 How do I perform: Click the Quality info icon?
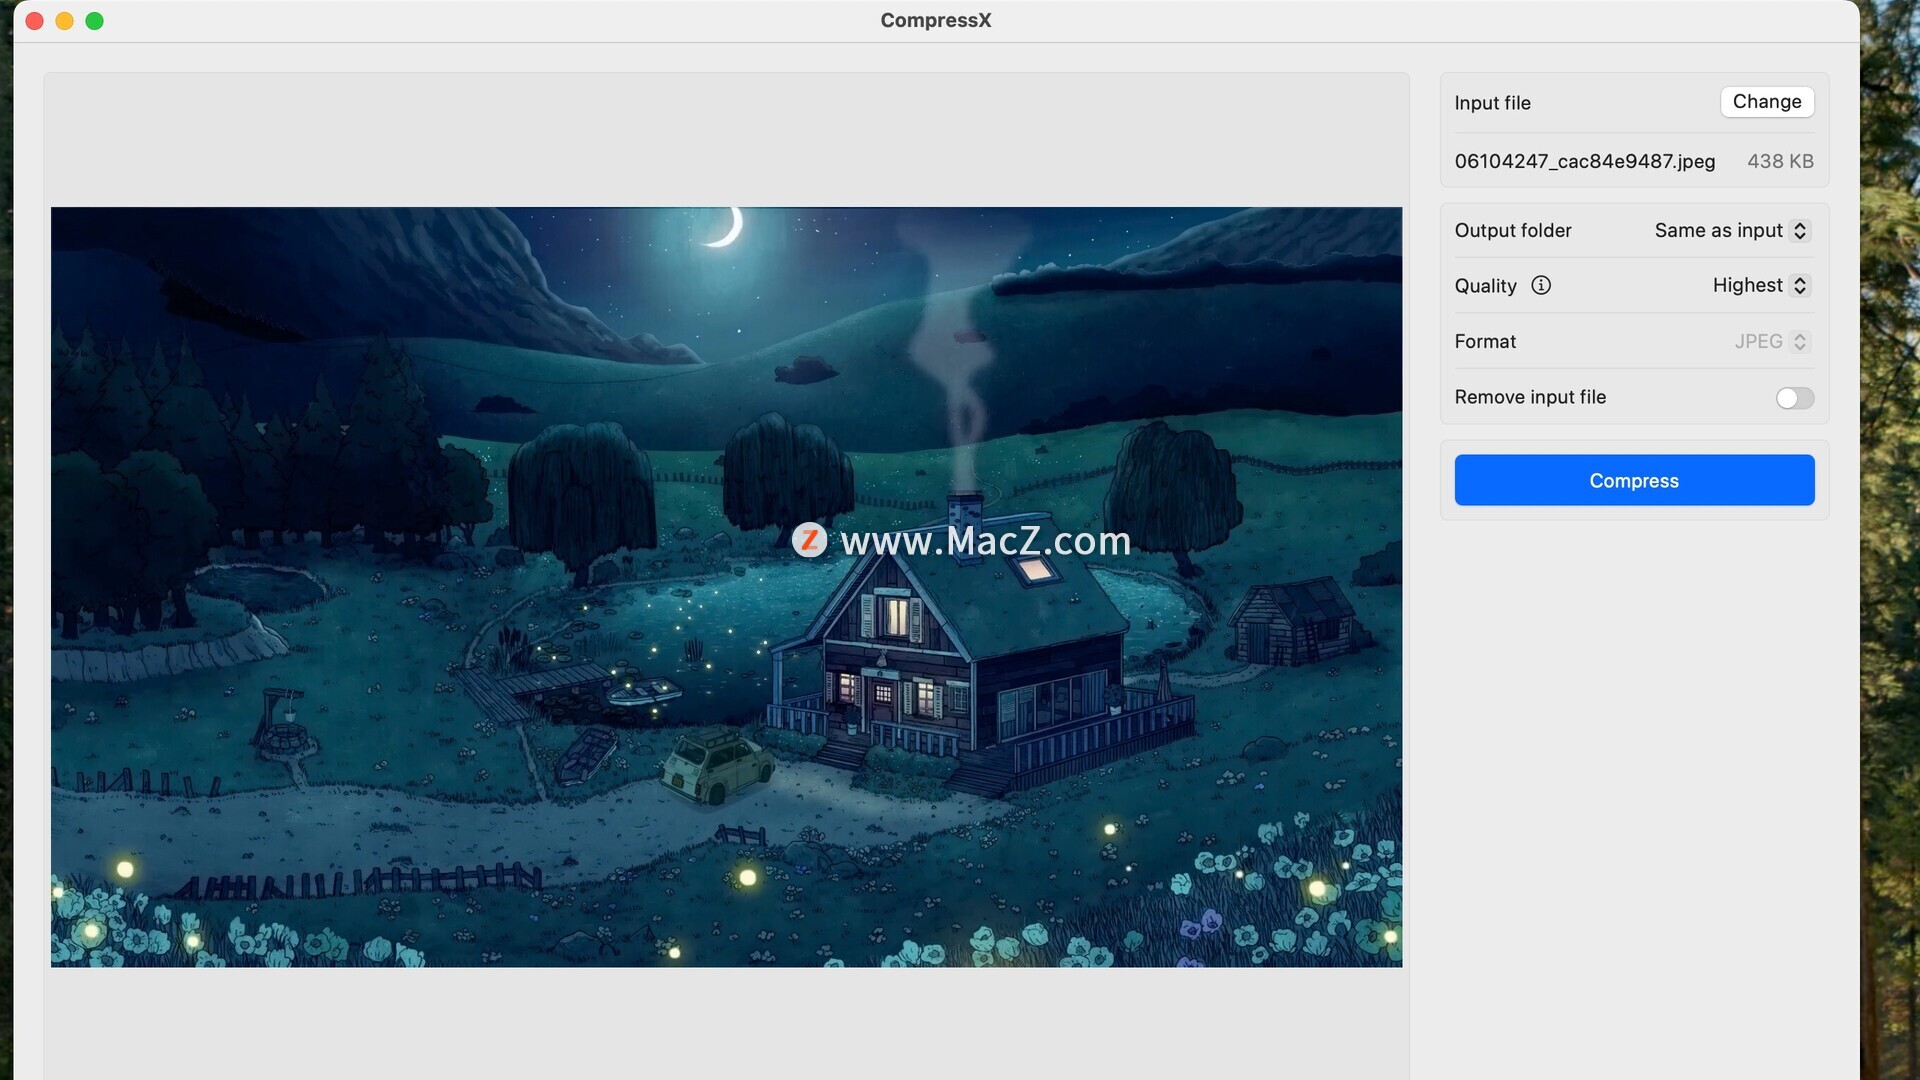[x=1541, y=285]
